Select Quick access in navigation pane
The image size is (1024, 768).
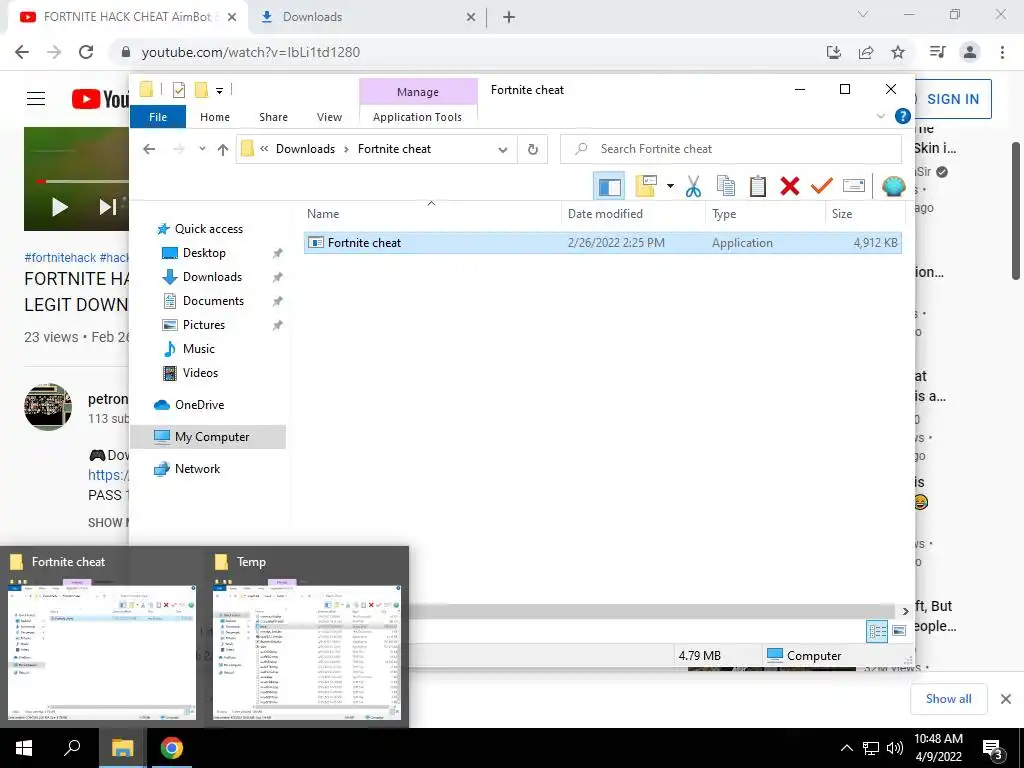click(208, 229)
